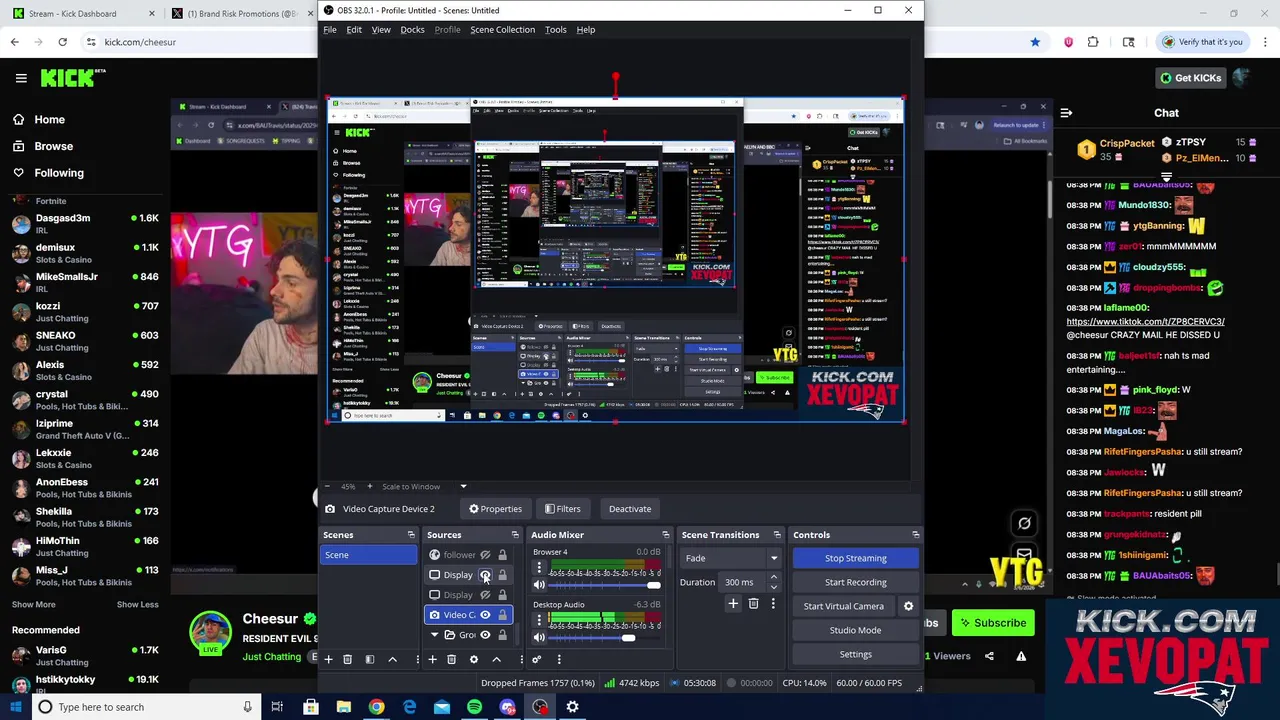This screenshot has height=720, width=1280.
Task: Remove the scene transition with trash icon
Action: 753,604
